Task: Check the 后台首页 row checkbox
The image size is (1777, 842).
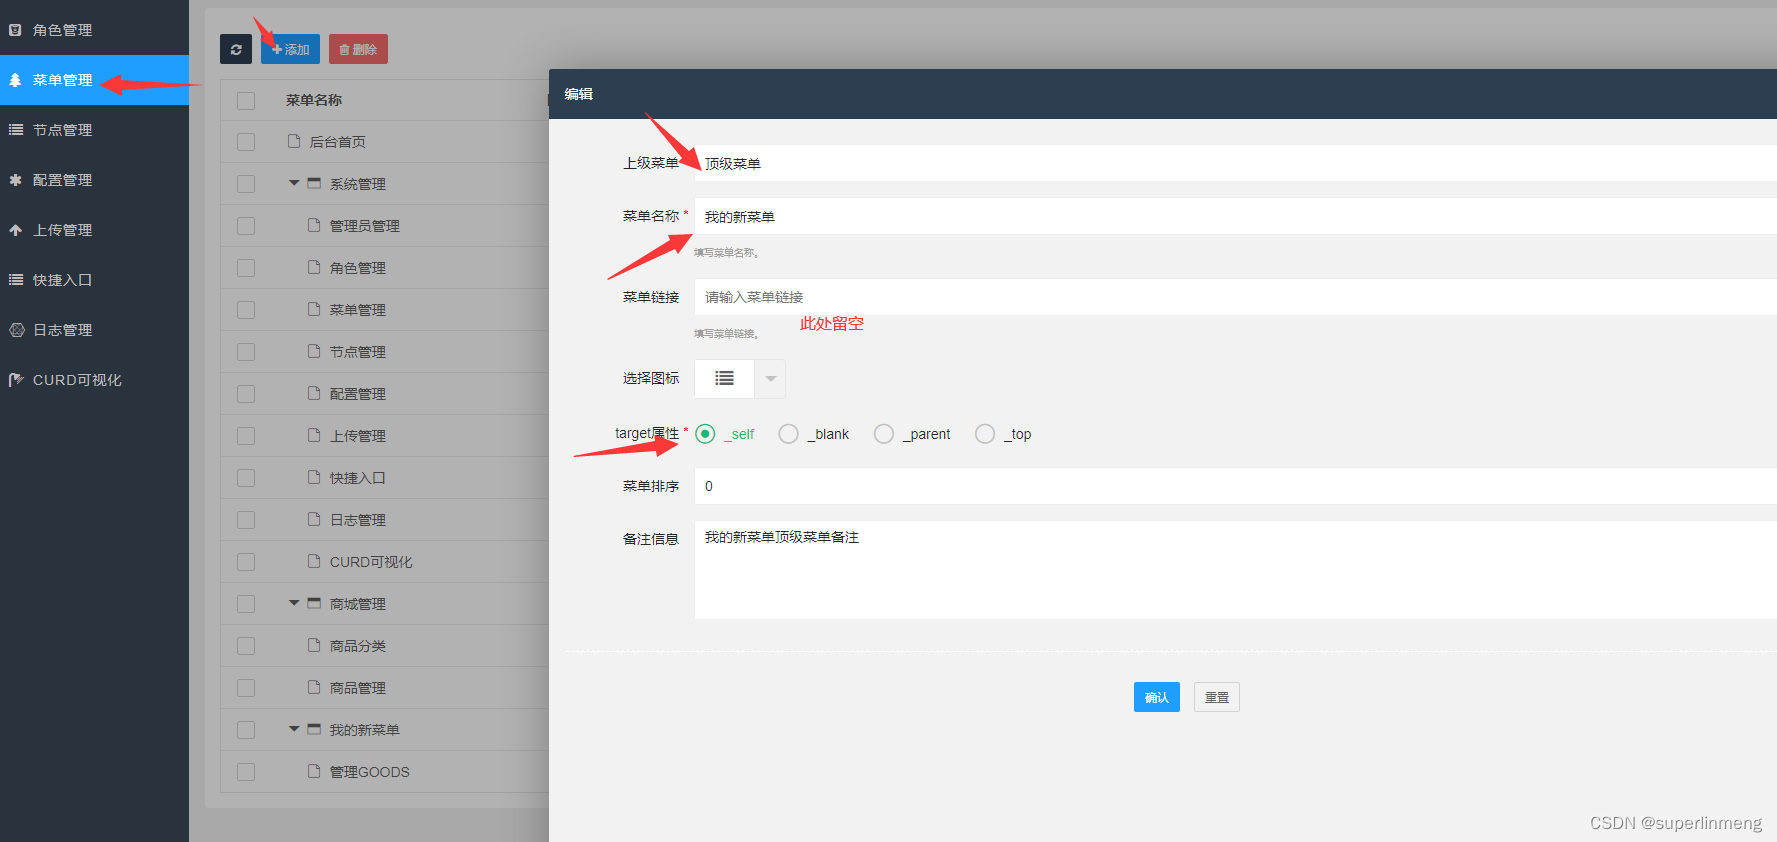Action: (x=246, y=142)
